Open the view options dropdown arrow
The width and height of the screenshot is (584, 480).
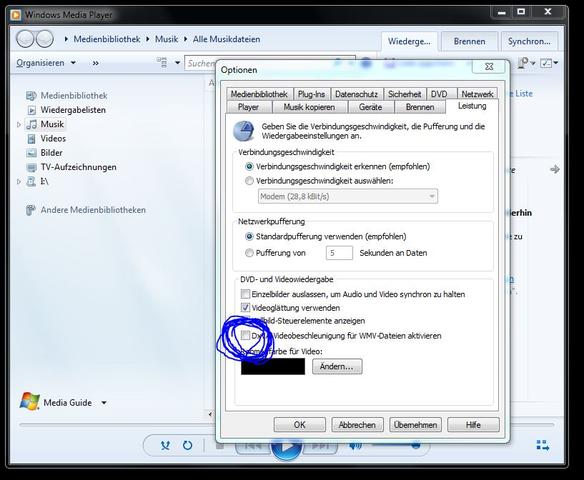tap(178, 63)
